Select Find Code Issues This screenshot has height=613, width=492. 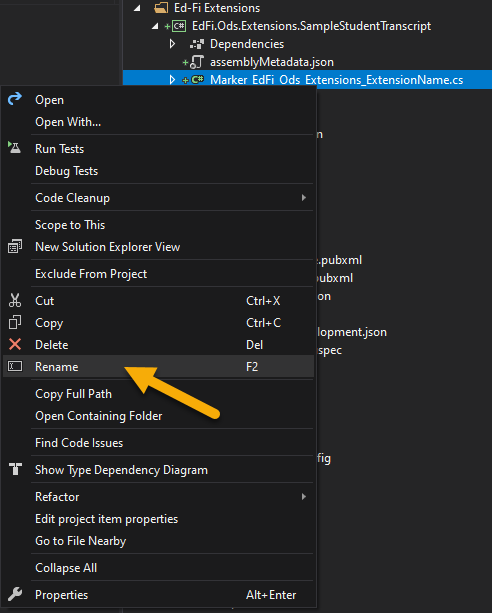click(x=158, y=443)
